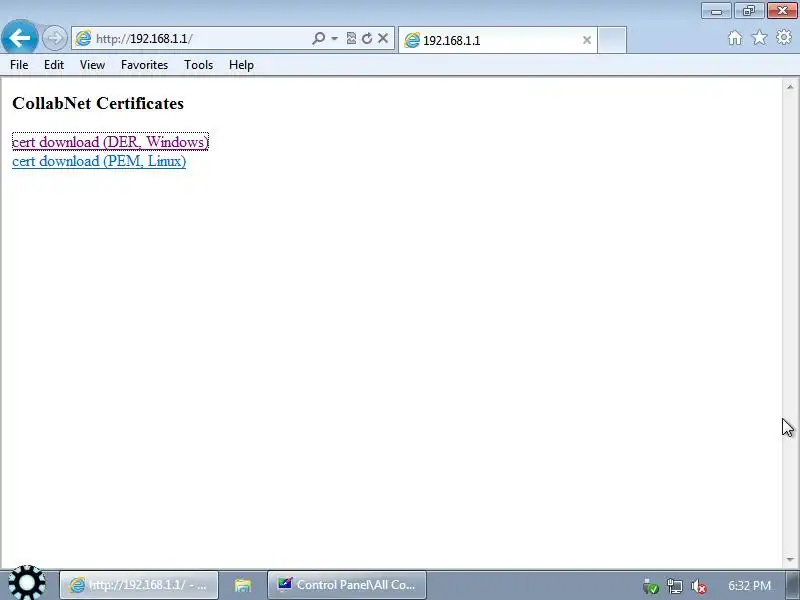Click the Show Desktop strip
This screenshot has width=800, height=600.
[793, 585]
